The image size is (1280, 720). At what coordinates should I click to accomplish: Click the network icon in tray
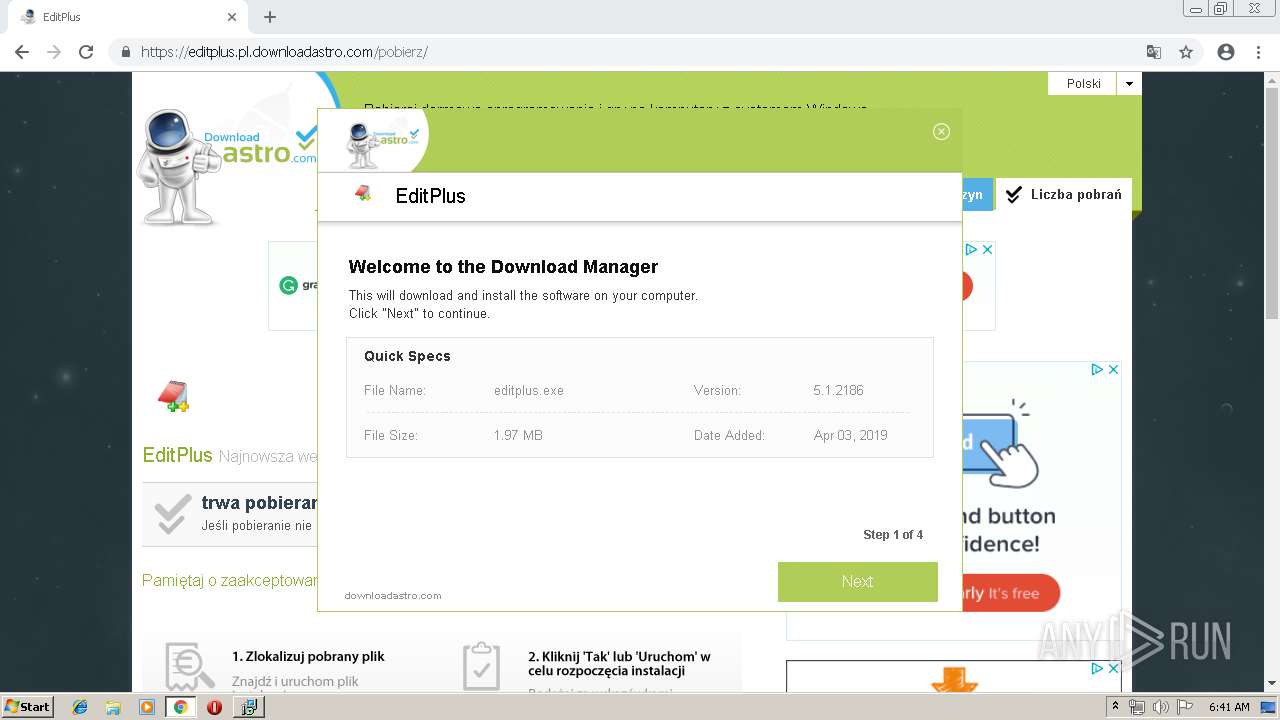(1137, 707)
